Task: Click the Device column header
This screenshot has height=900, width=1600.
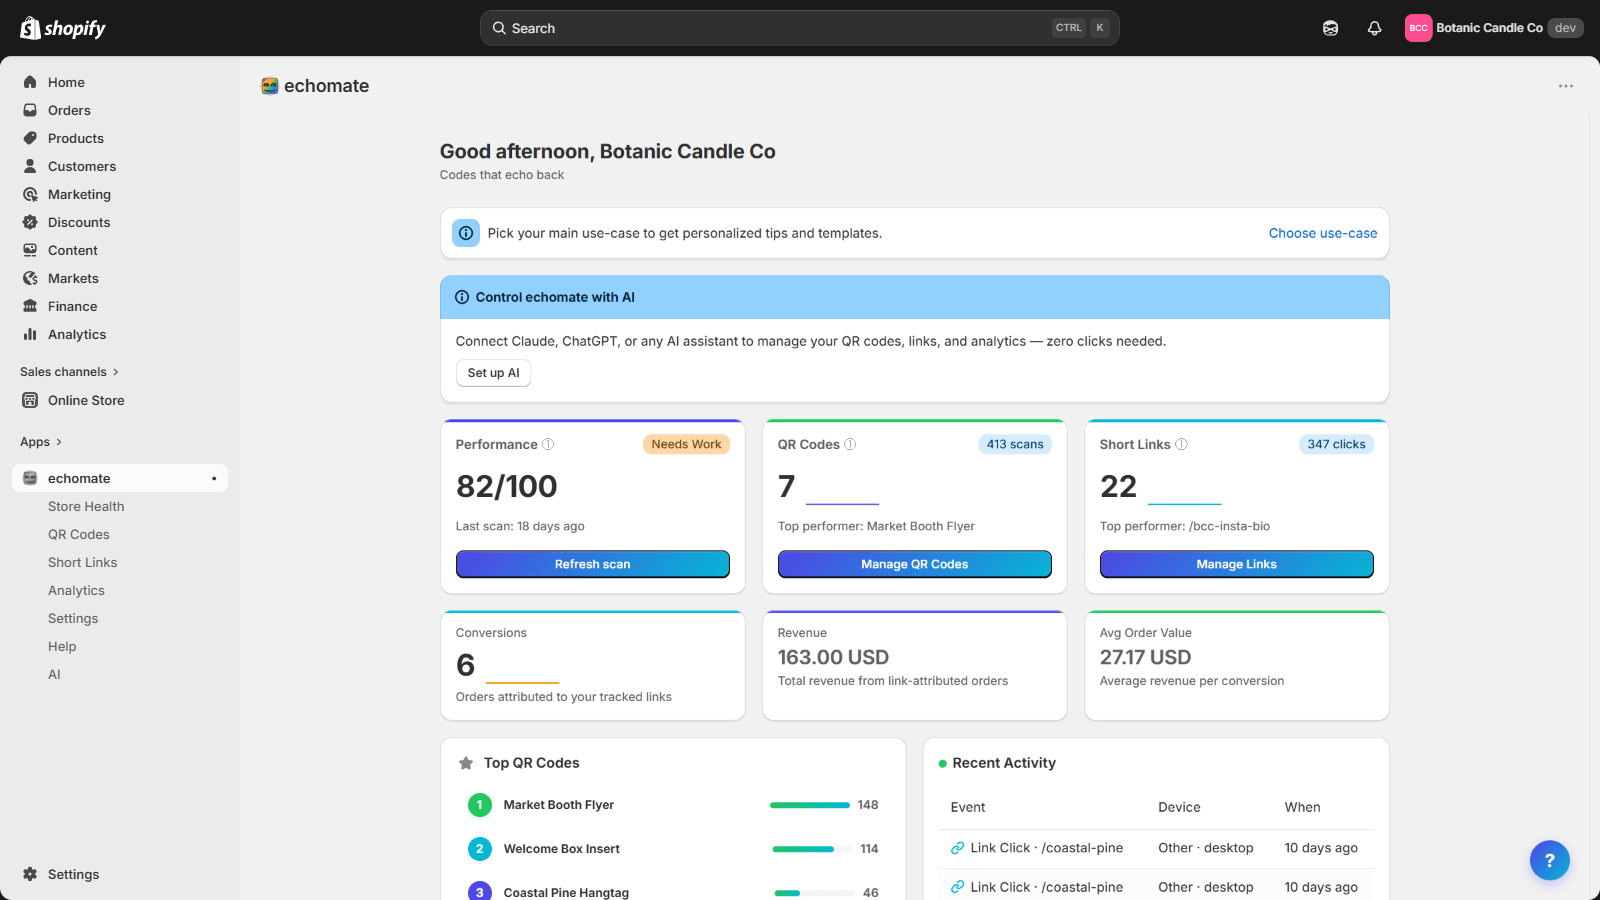Action: tap(1180, 807)
